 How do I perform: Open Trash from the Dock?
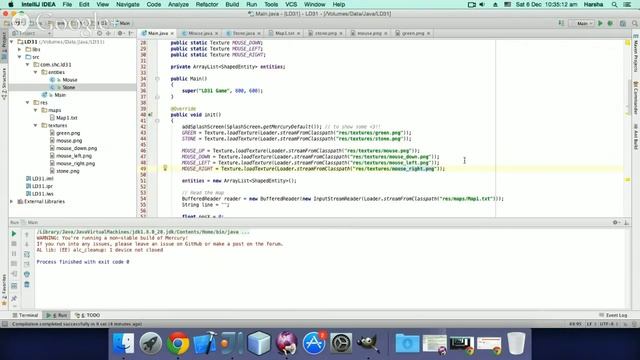pyautogui.click(x=516, y=342)
